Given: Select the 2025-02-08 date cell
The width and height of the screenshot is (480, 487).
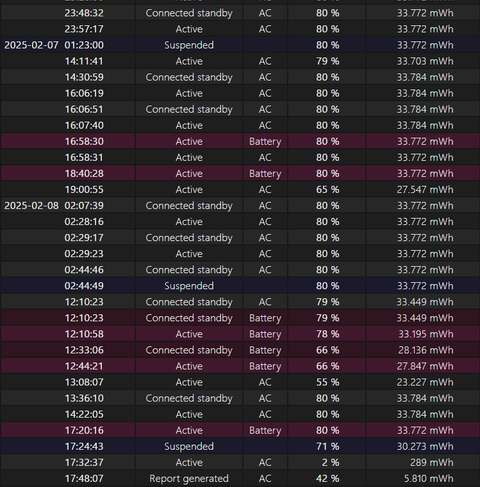Looking at the screenshot, I should (x=31, y=206).
